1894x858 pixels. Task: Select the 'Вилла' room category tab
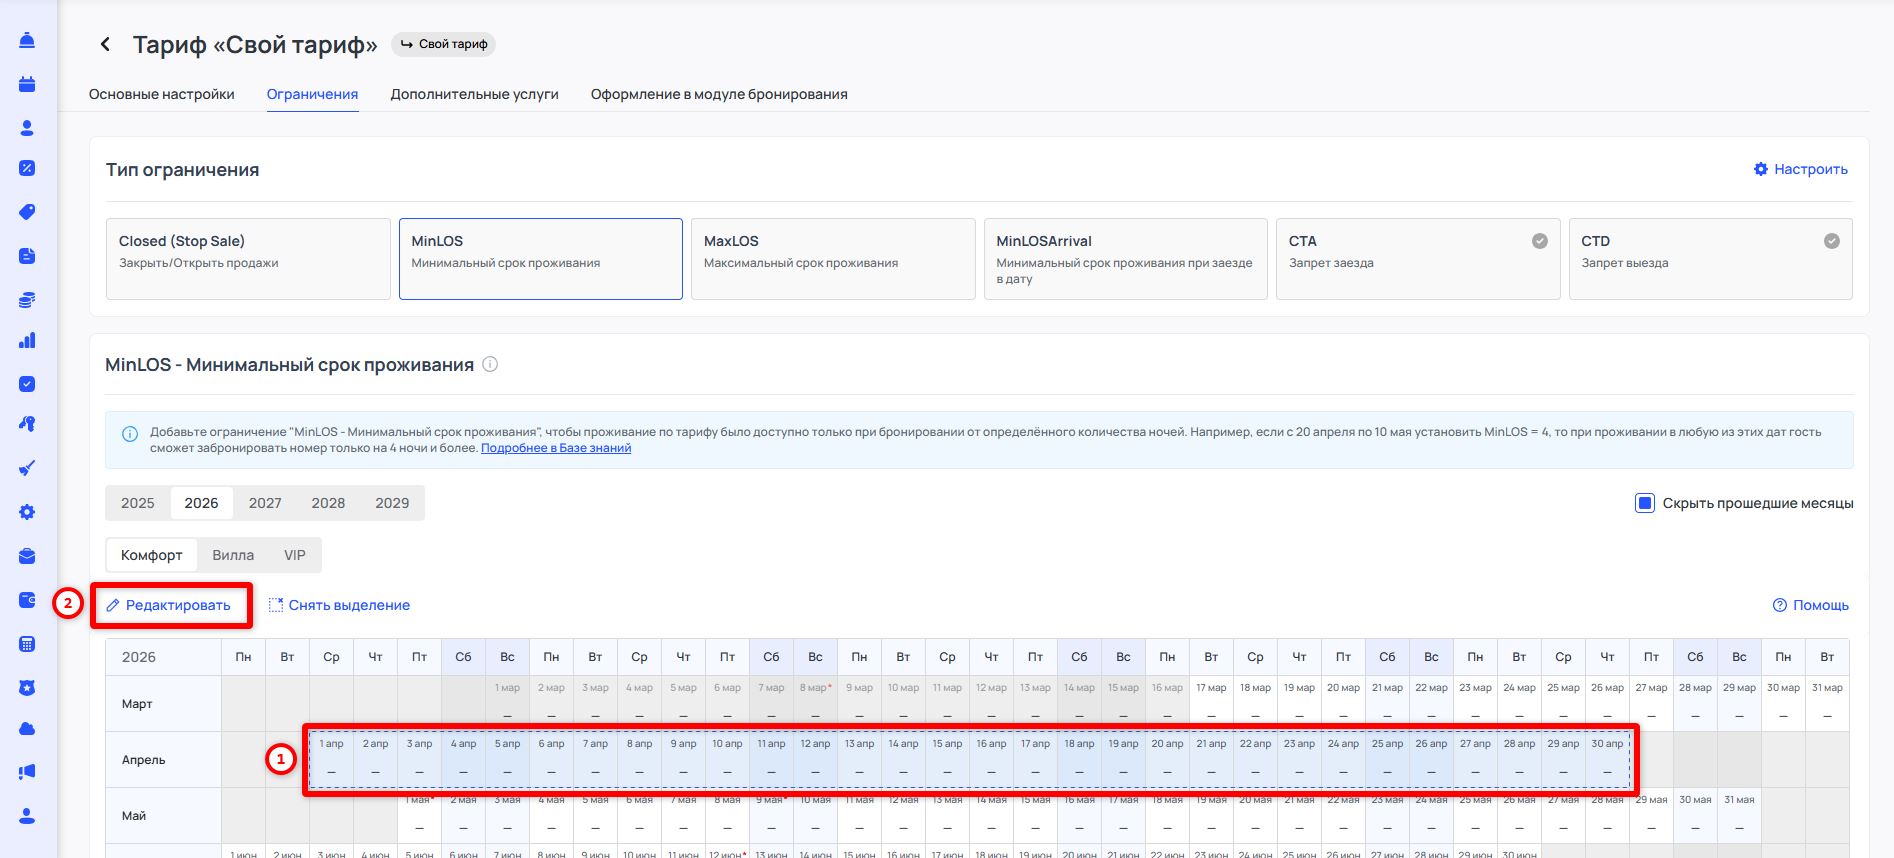point(233,555)
